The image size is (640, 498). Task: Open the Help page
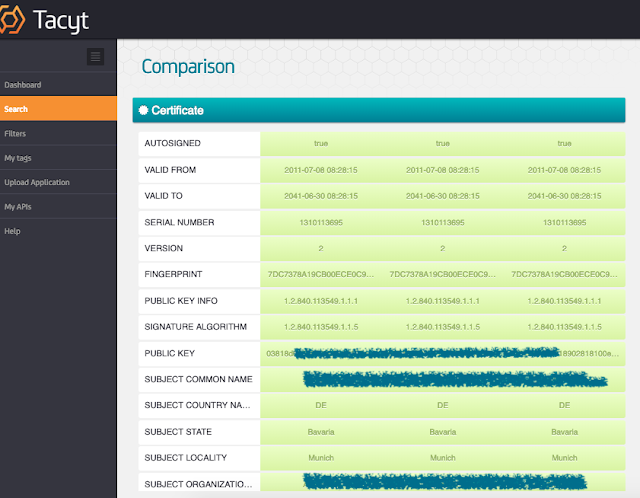pyautogui.click(x=12, y=231)
